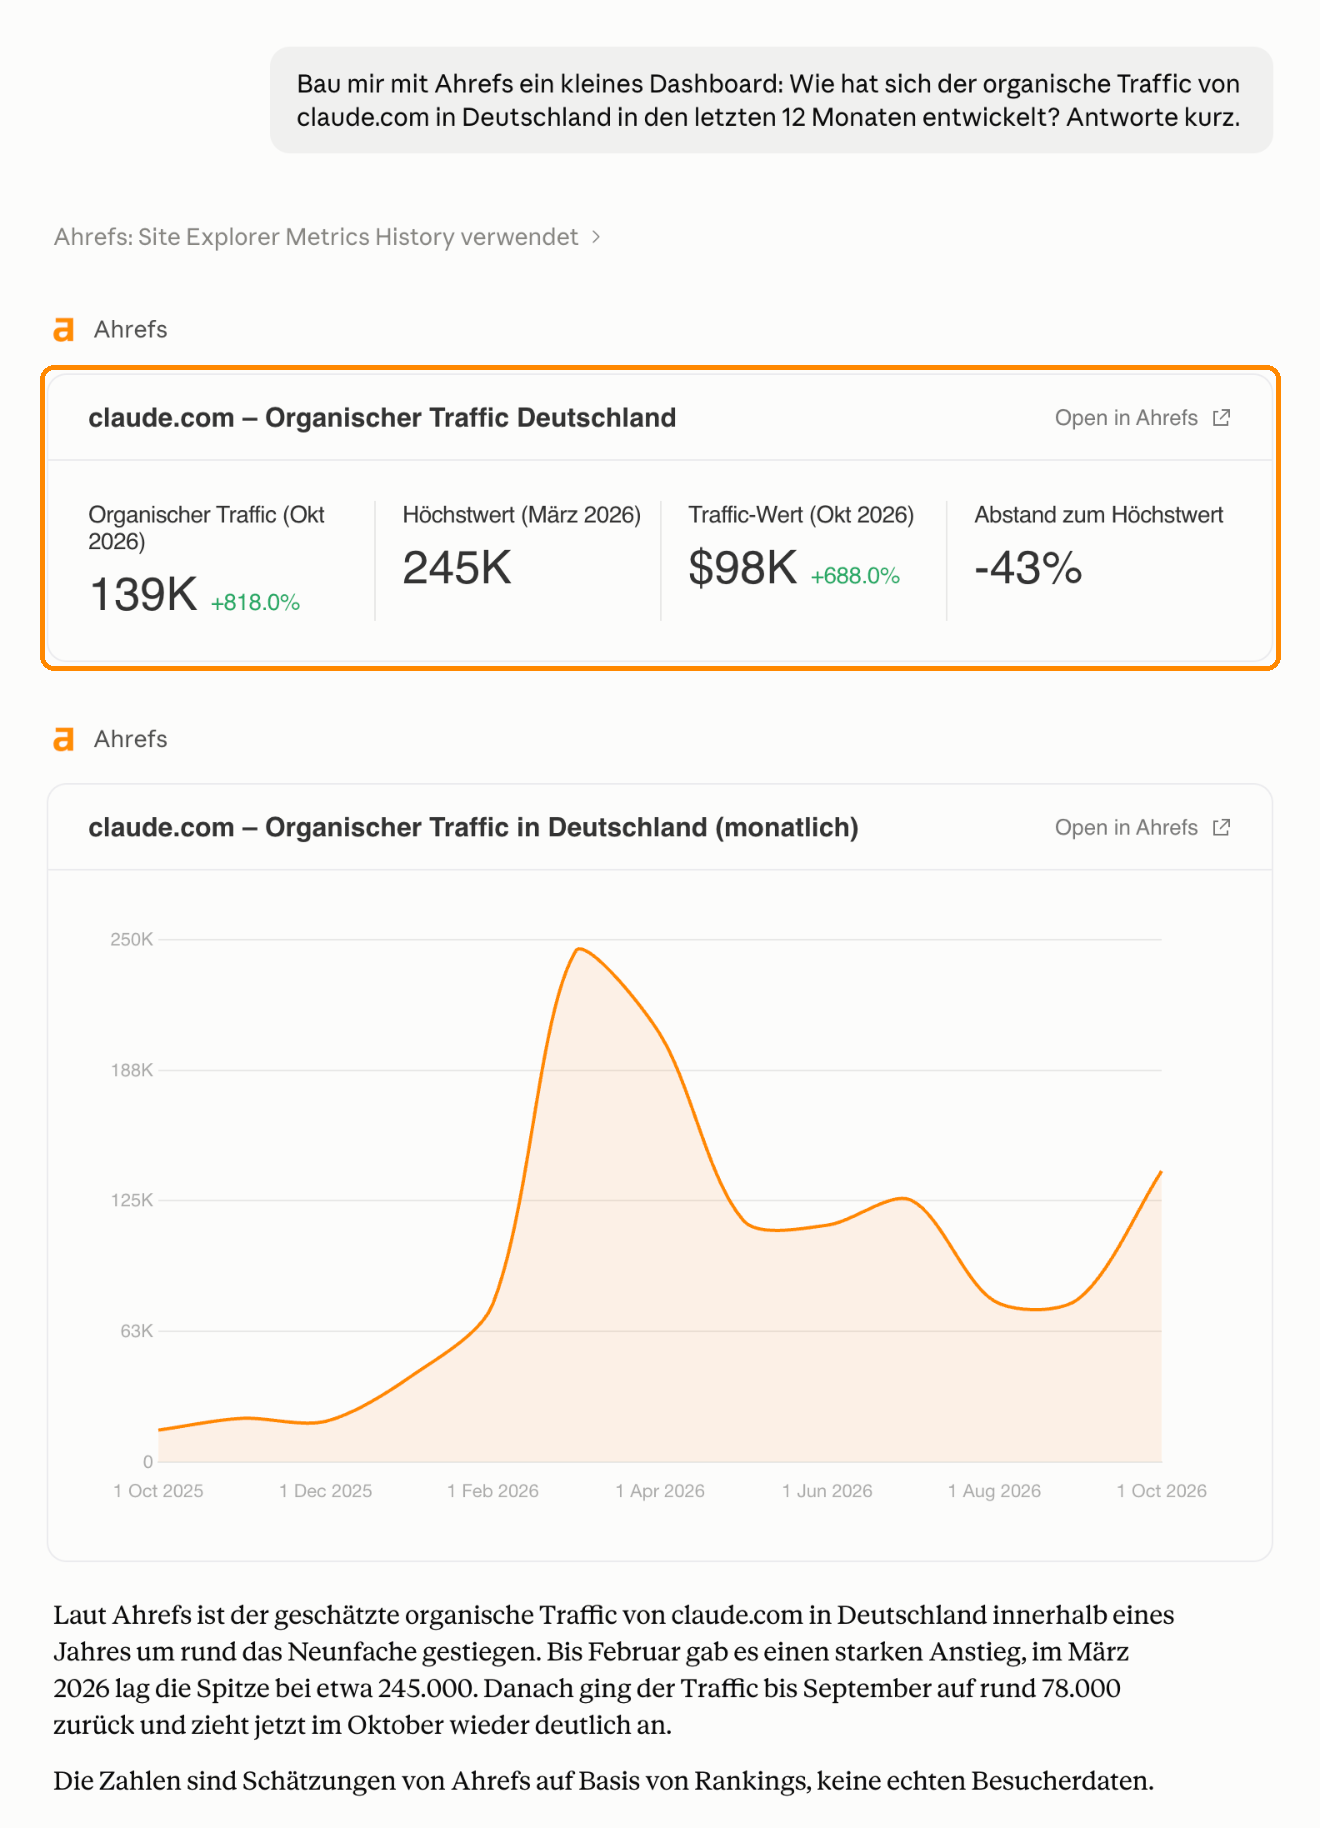Click the user prompt message bubble
Image resolution: width=1320 pixels, height=1828 pixels.
tap(771, 100)
